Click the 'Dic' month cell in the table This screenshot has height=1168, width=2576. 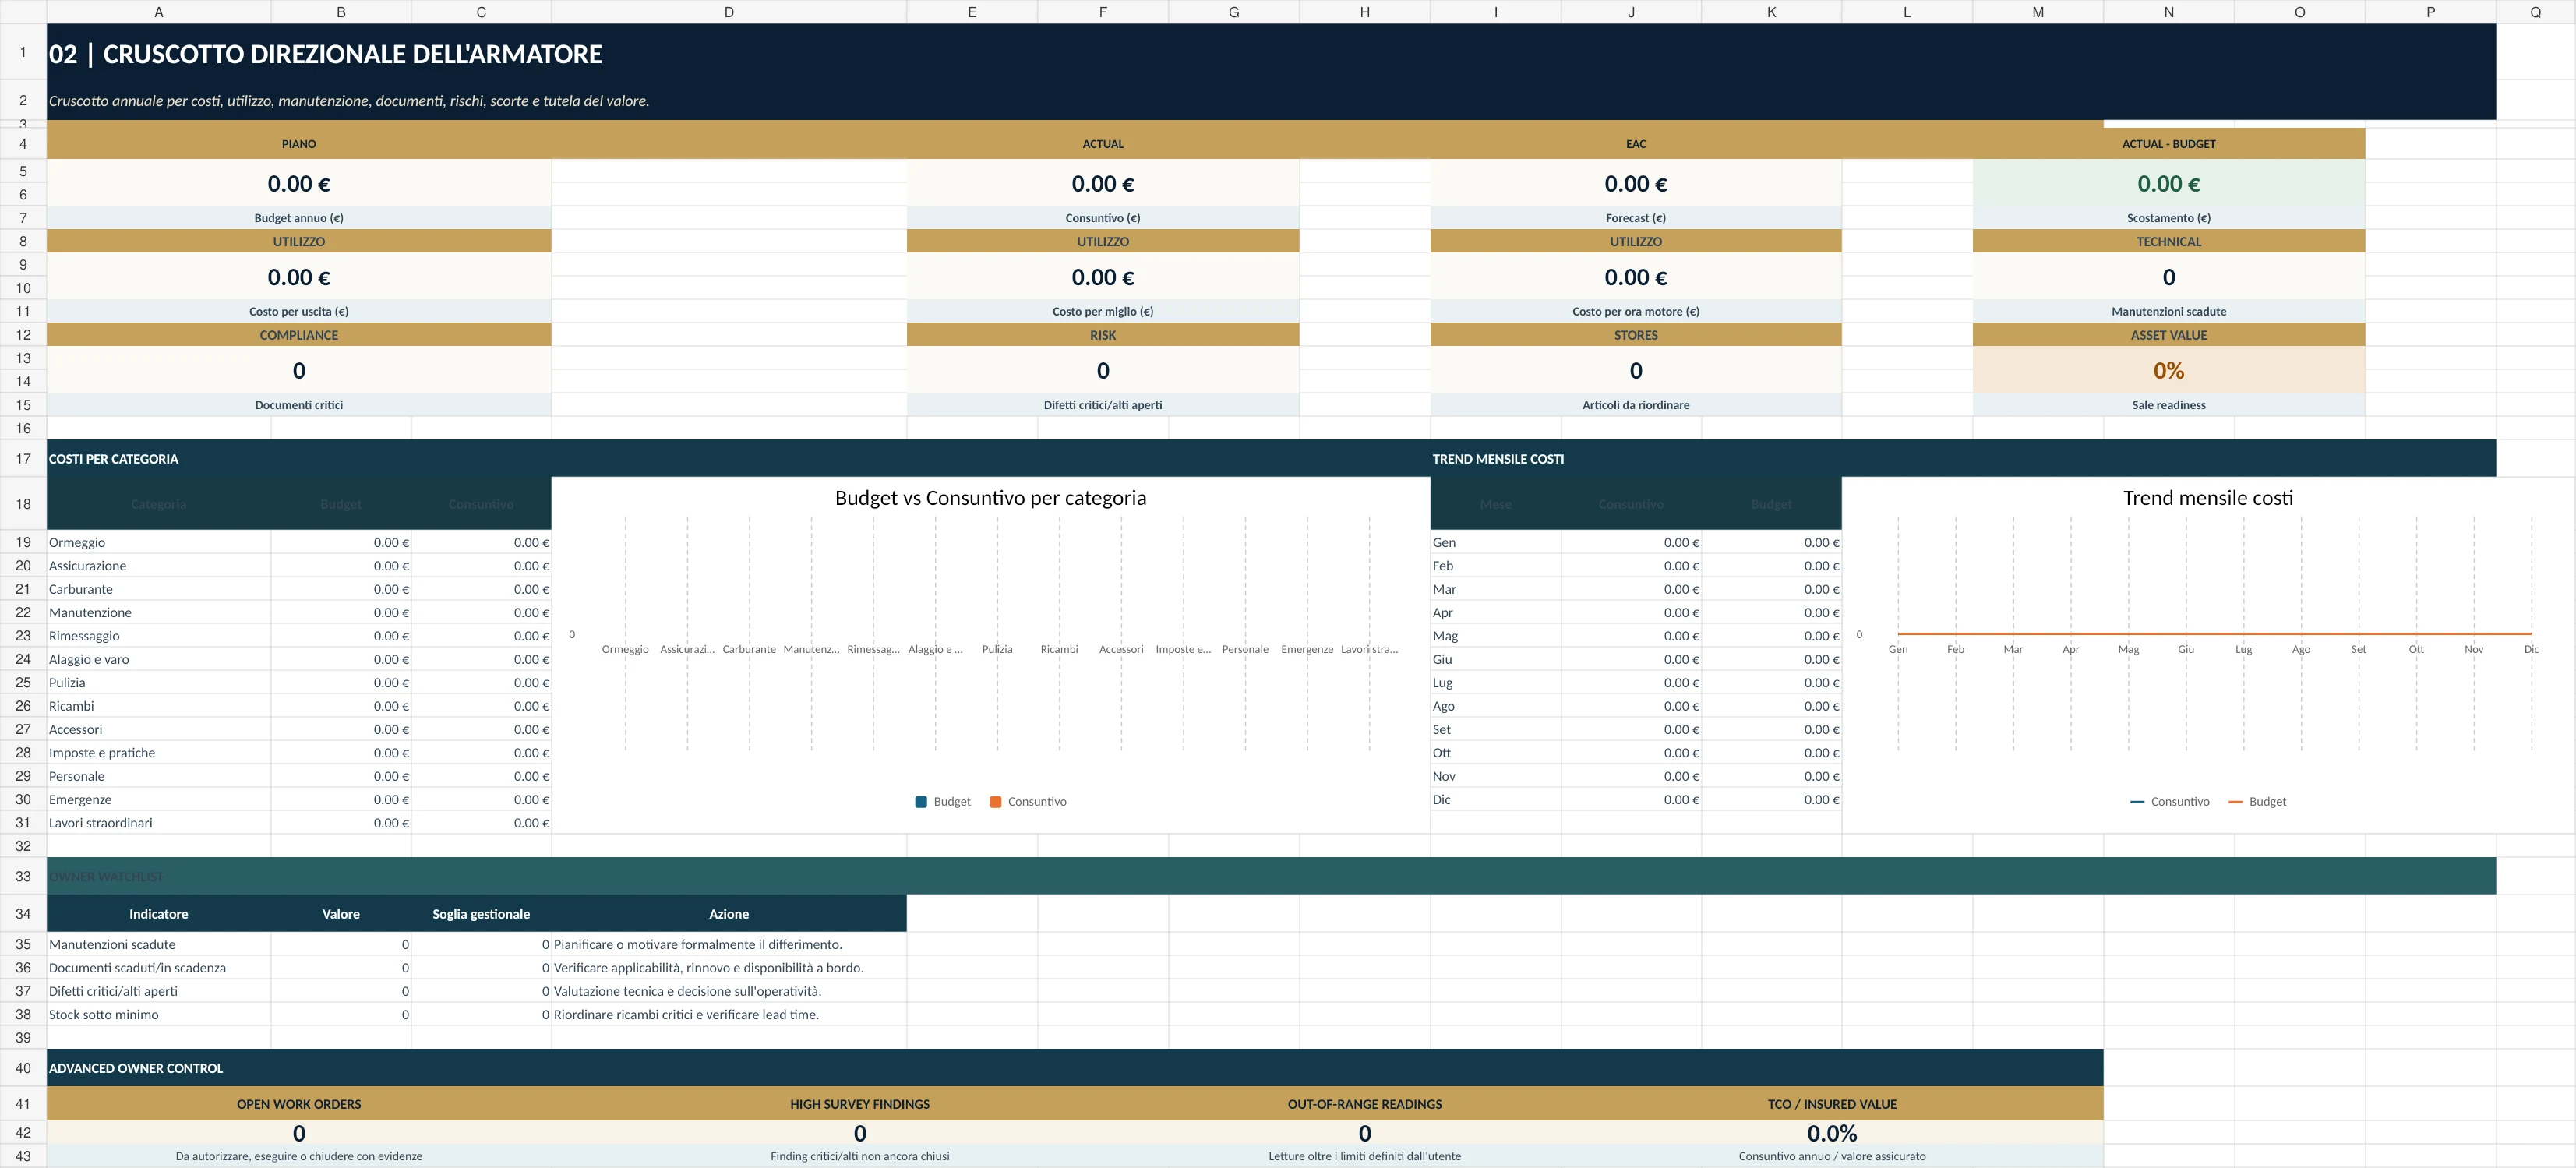1495,799
